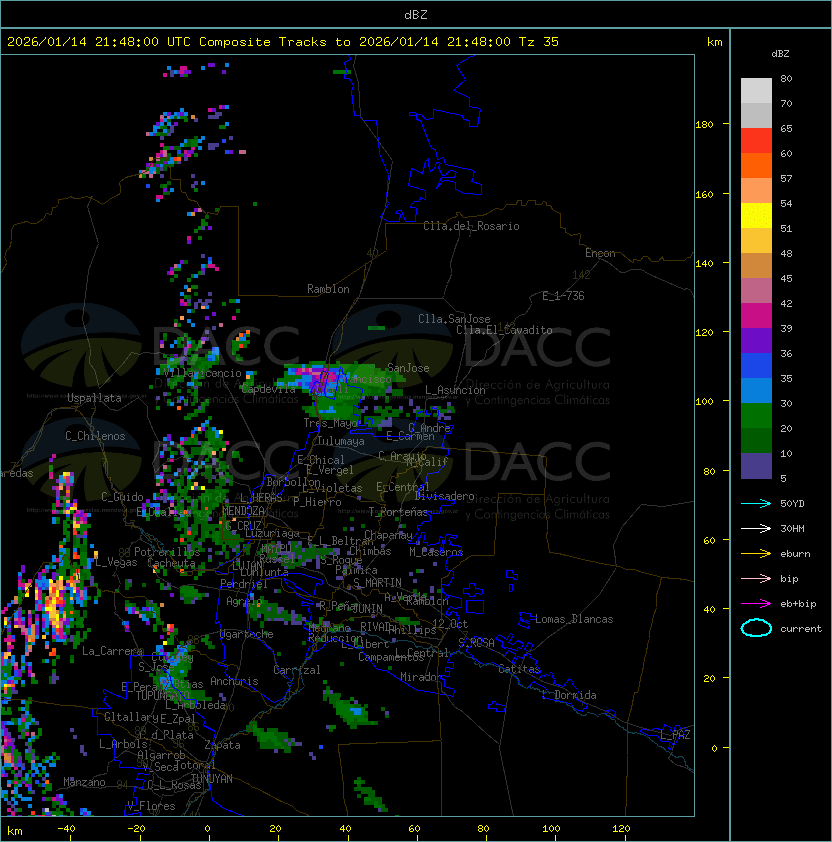Click the 100 km tick on vertical axis
The height and width of the screenshot is (842, 832).
coord(704,402)
